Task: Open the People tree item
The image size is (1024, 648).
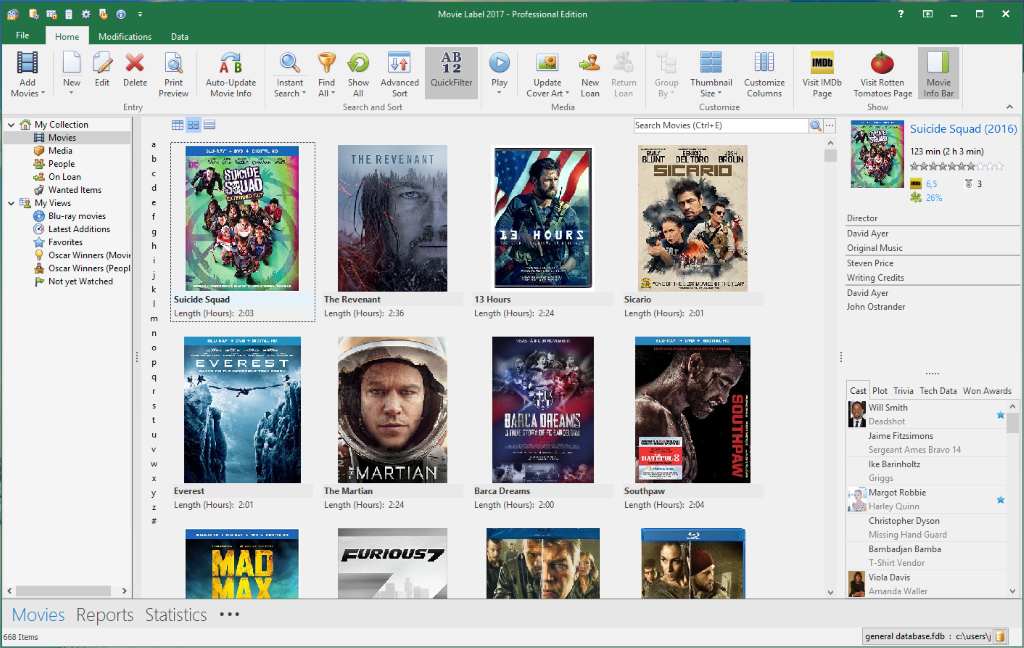Action: click(61, 163)
